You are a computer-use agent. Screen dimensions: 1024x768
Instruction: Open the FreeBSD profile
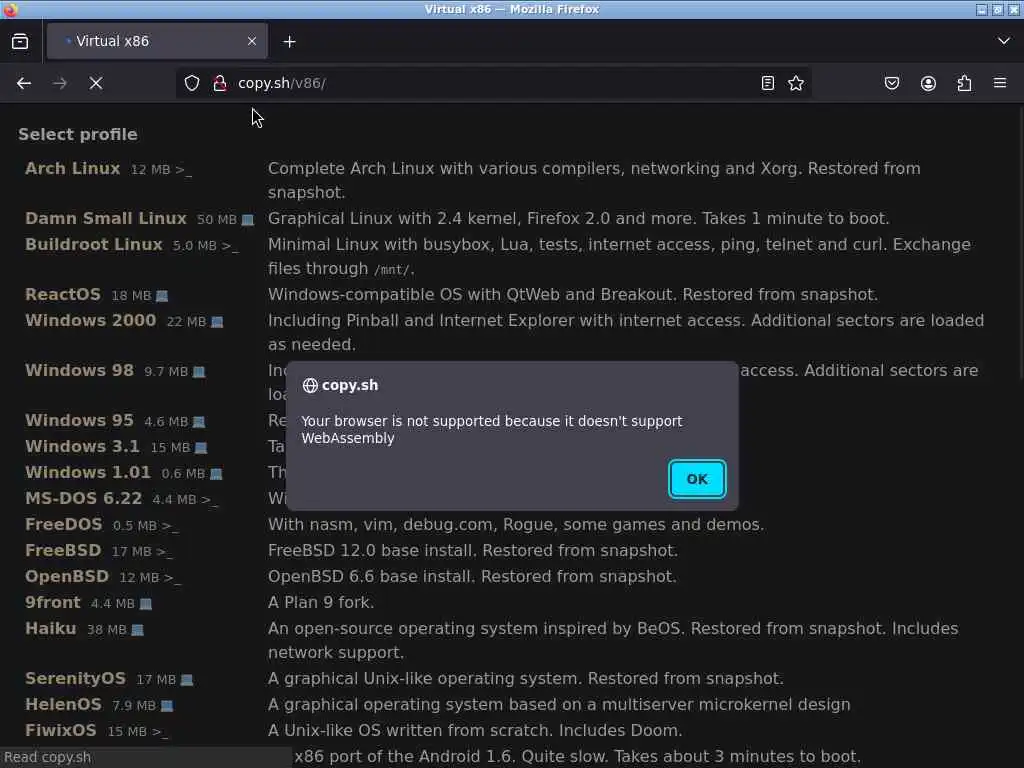point(63,551)
